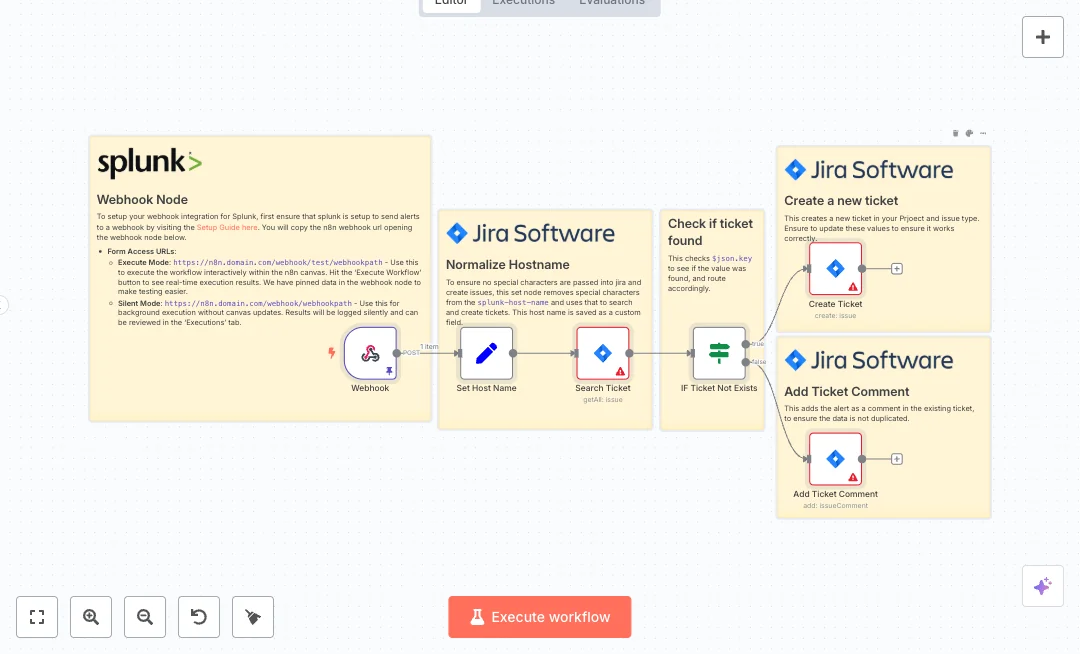Viewport: 1080px width, 654px height.
Task: Select the Add Ticket Comment node
Action: coord(835,459)
